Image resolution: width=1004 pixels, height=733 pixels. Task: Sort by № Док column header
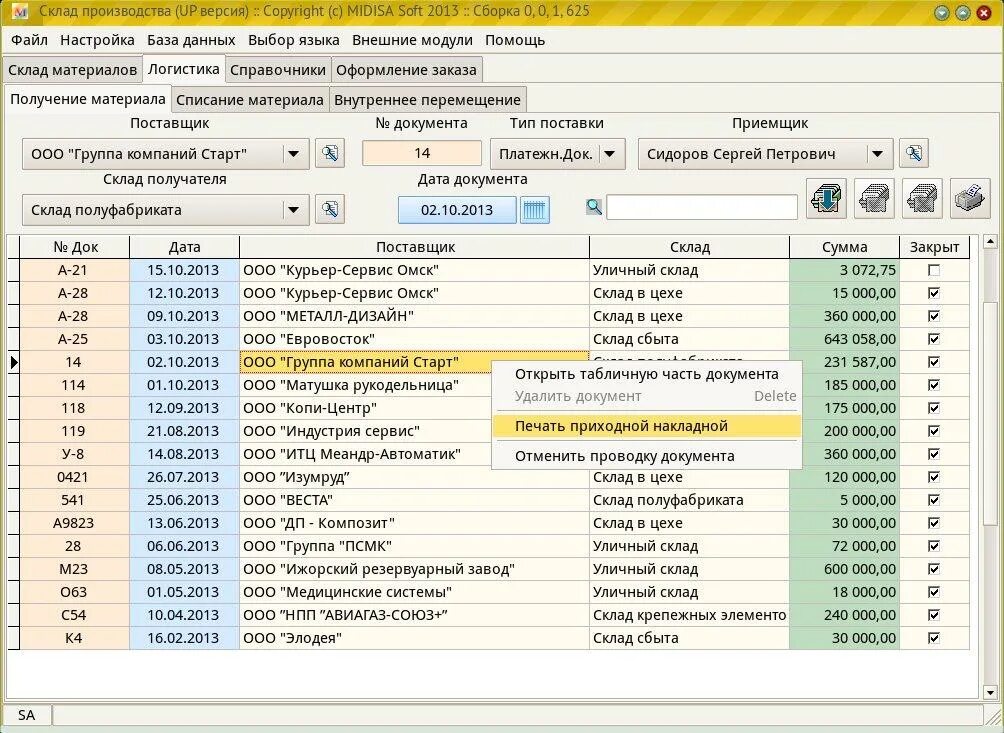[x=75, y=247]
